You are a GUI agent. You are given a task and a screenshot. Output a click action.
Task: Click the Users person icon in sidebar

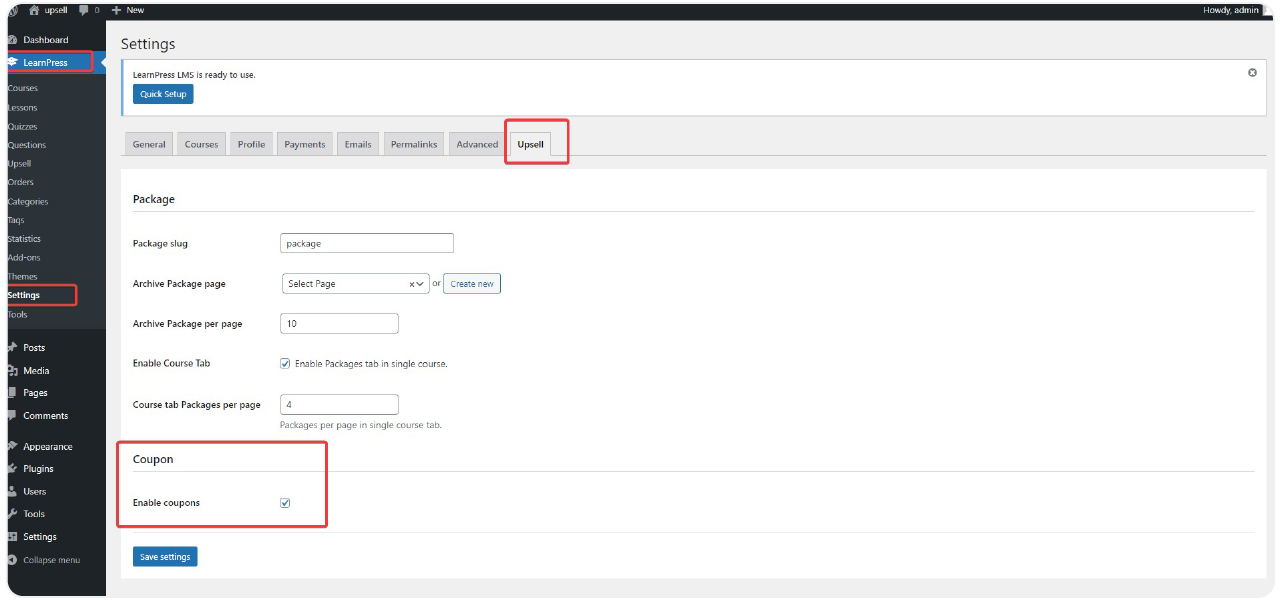(x=12, y=491)
